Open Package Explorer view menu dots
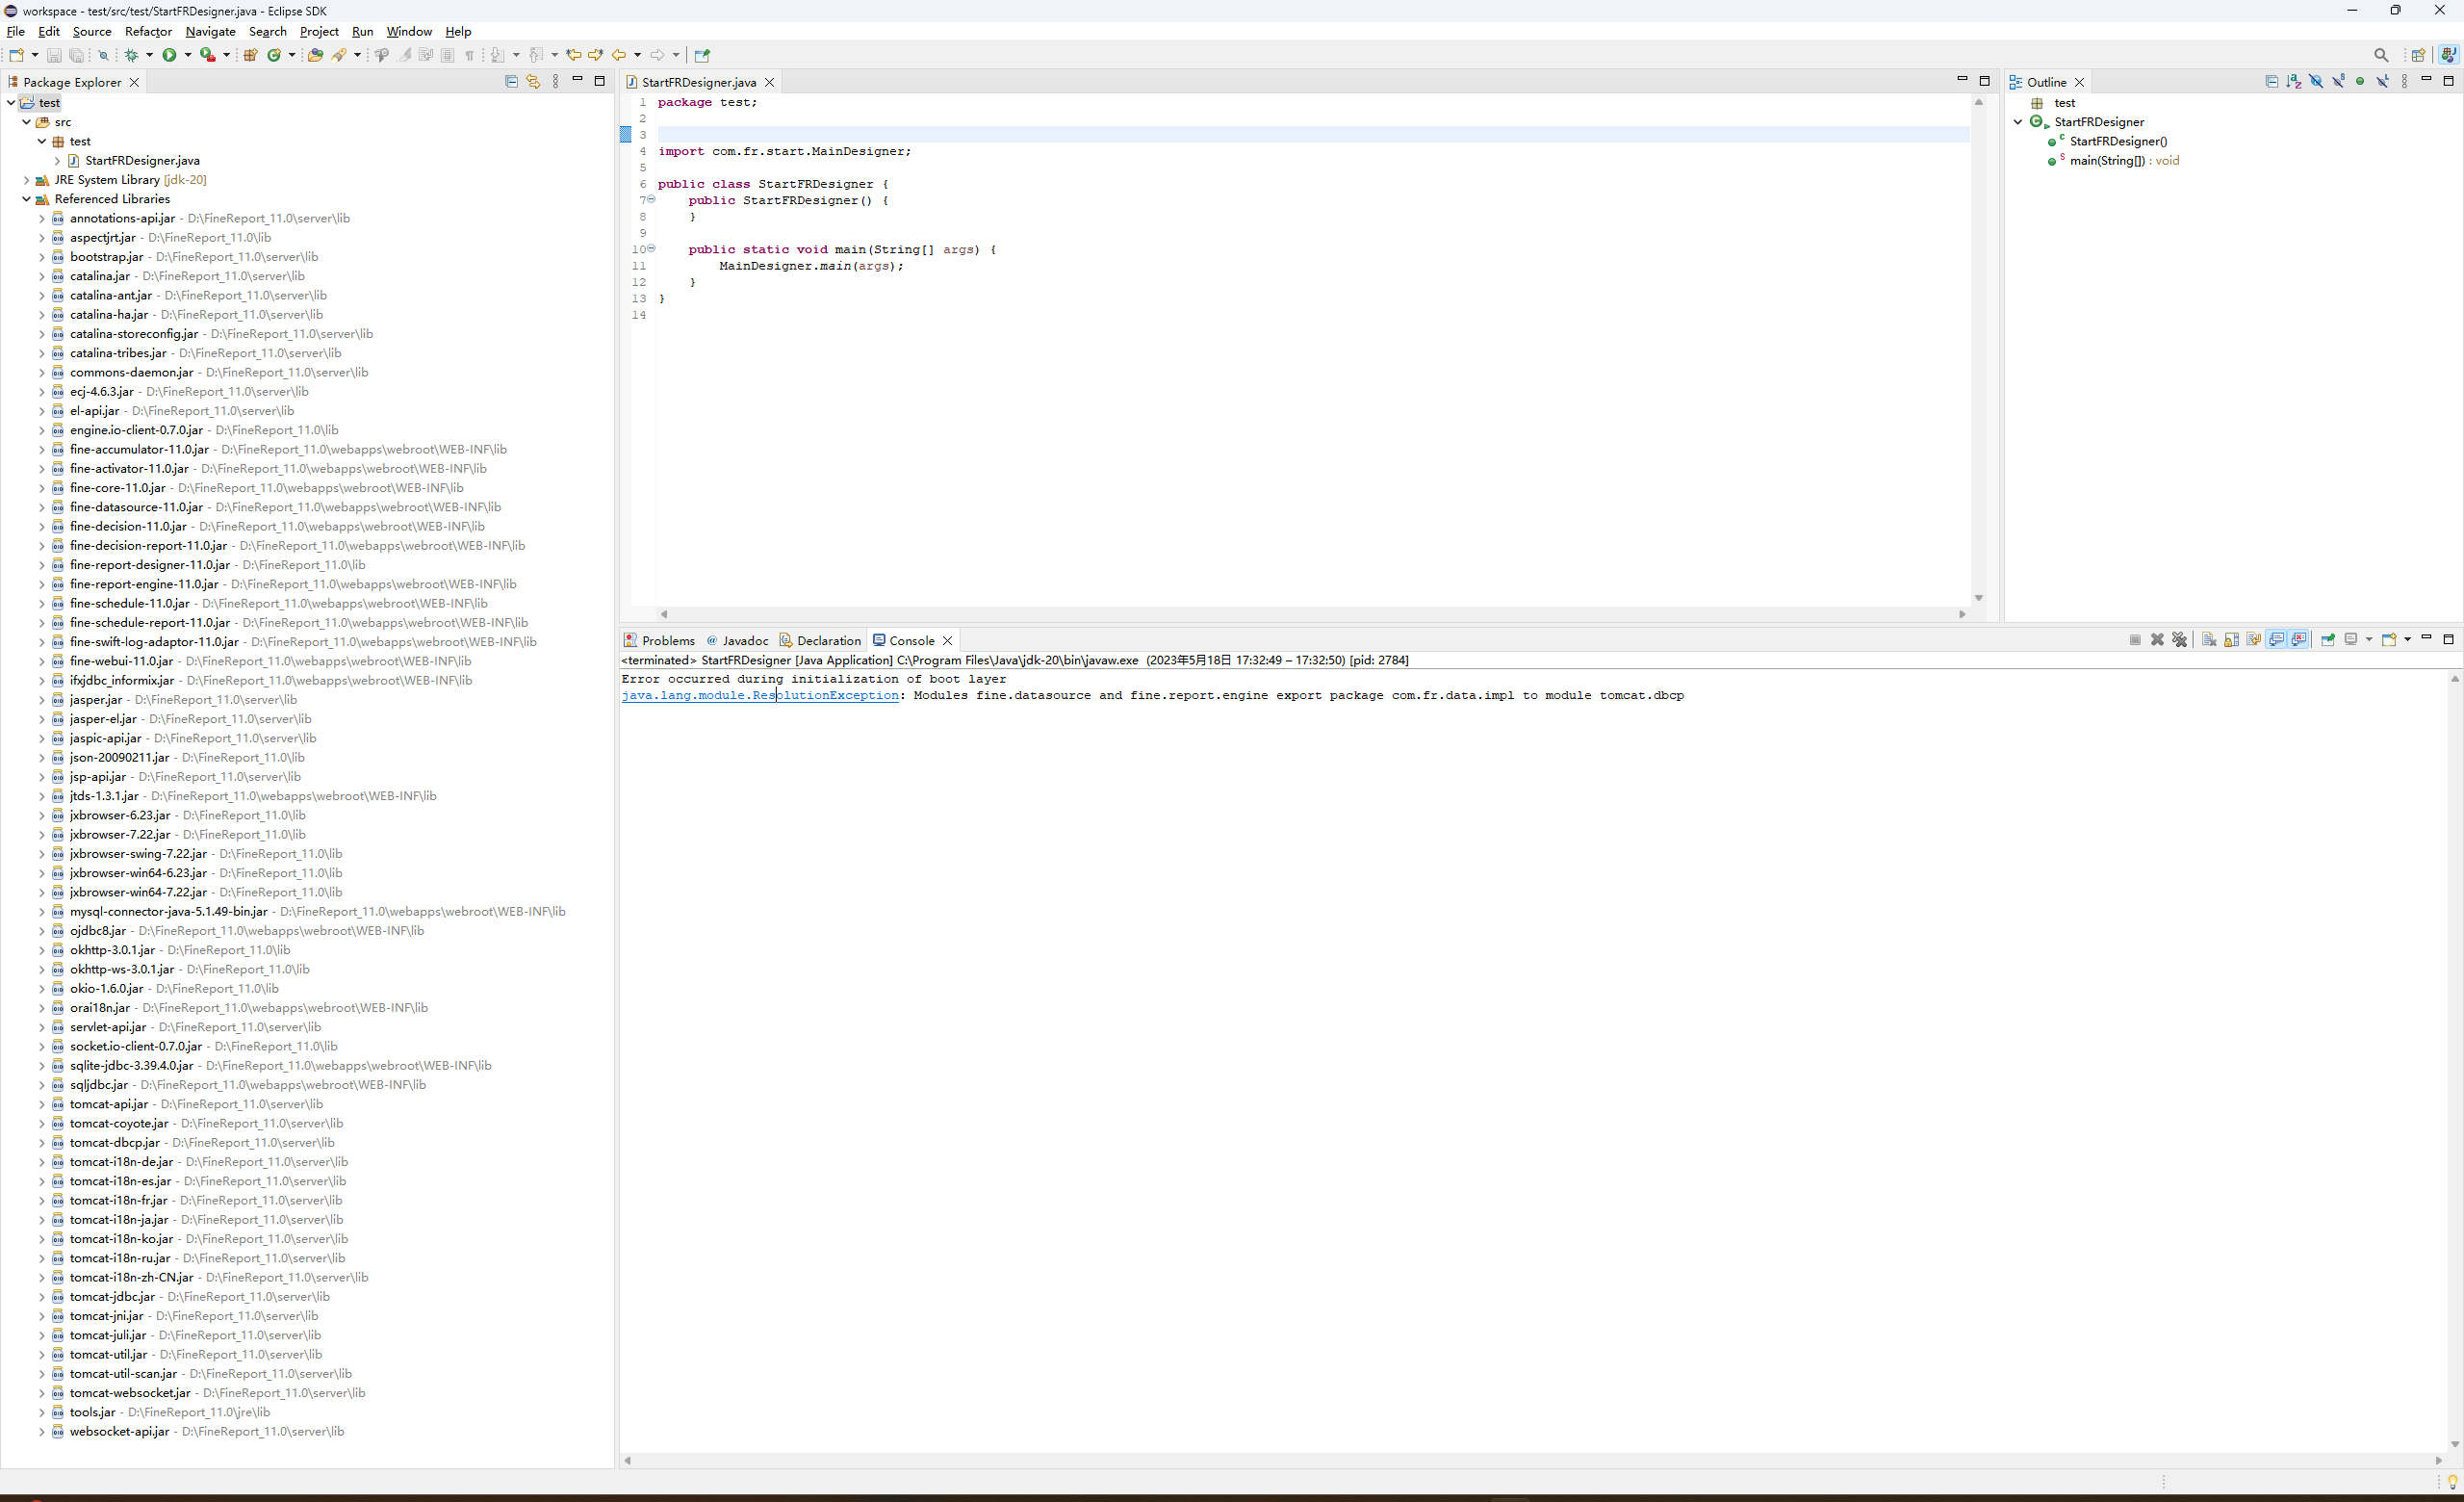2464x1502 pixels. 556,81
